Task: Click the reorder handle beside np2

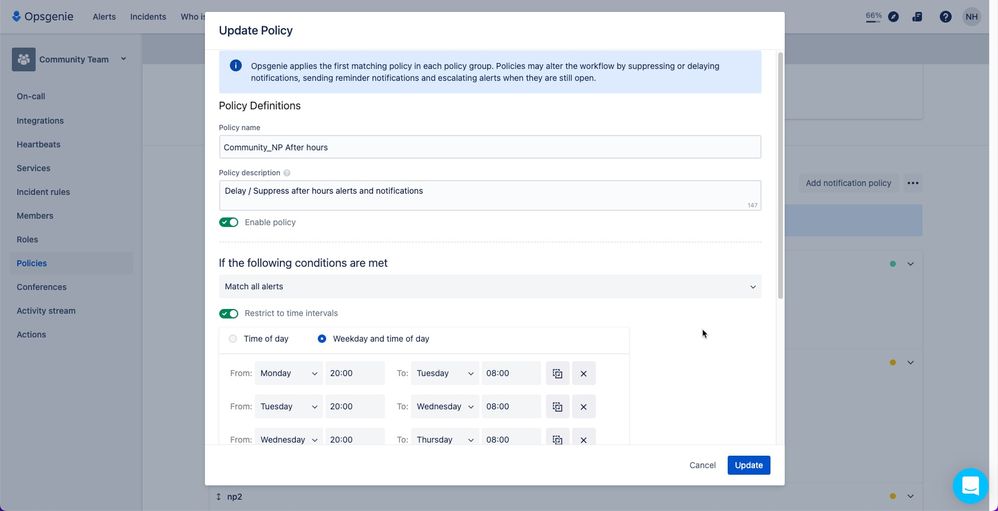Action: [x=218, y=496]
